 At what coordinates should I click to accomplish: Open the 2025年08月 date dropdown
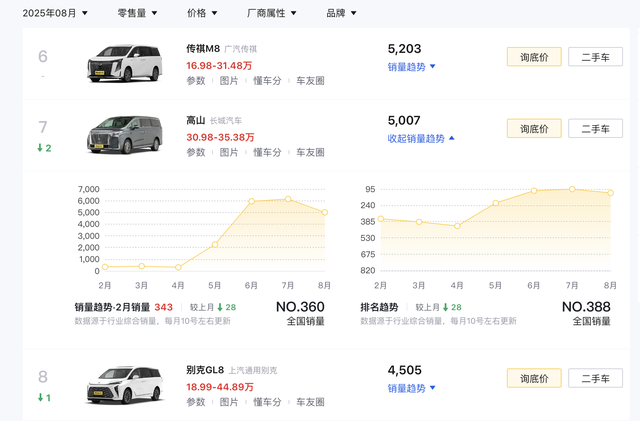point(55,13)
